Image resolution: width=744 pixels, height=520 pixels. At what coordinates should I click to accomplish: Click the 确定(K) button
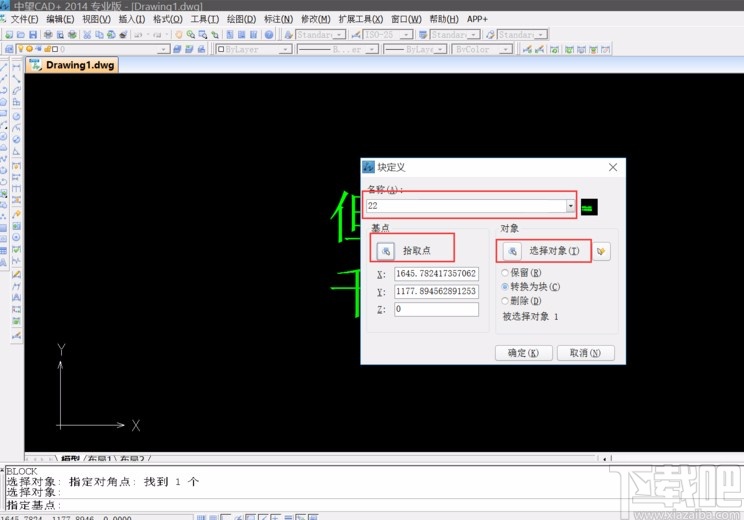(523, 353)
